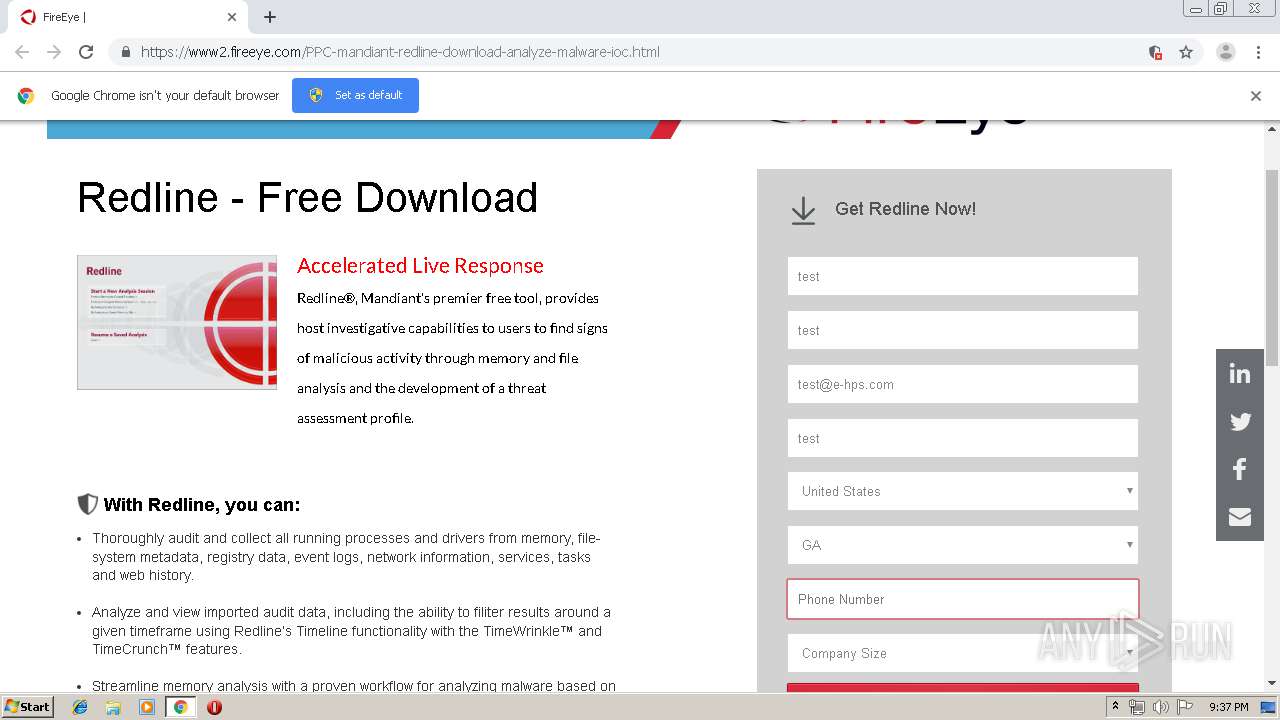
Task: Share page by email envelope icon
Action: (x=1240, y=516)
